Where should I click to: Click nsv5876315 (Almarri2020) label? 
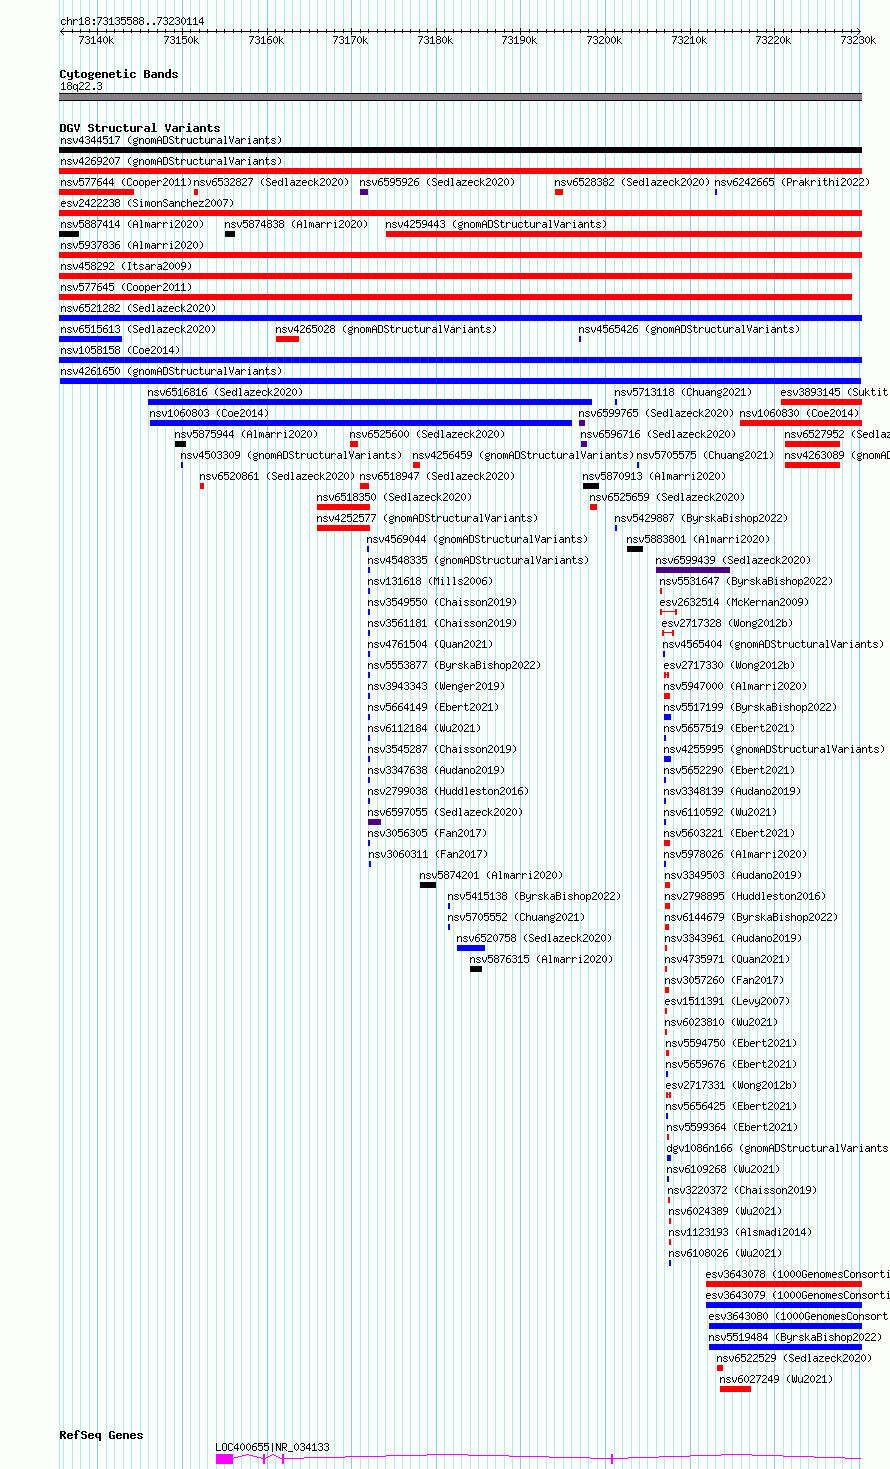(x=541, y=960)
